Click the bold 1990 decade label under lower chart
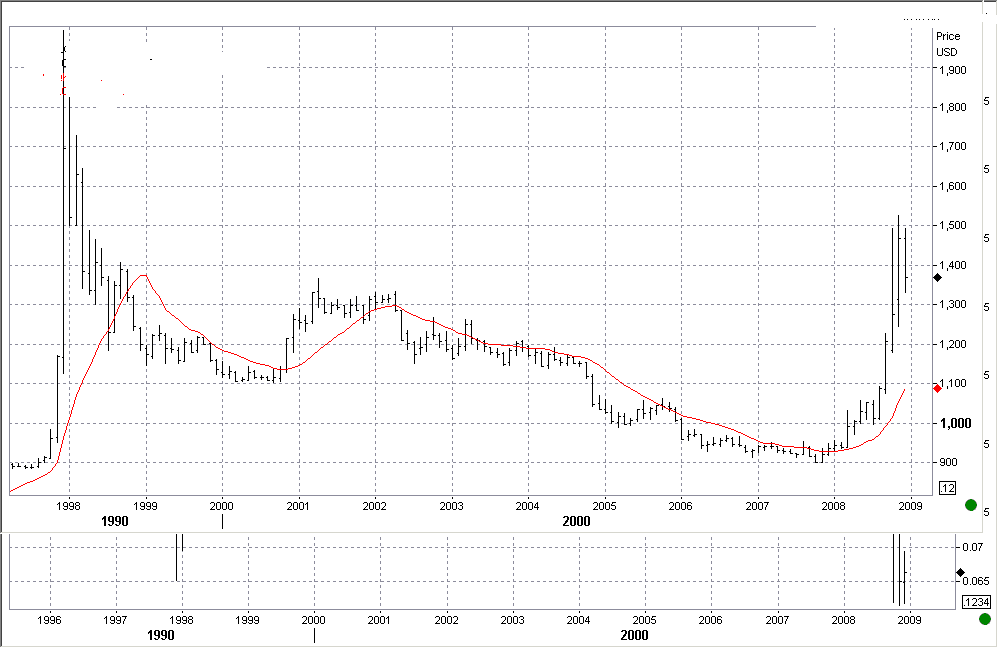This screenshot has width=998, height=648. coord(160,635)
